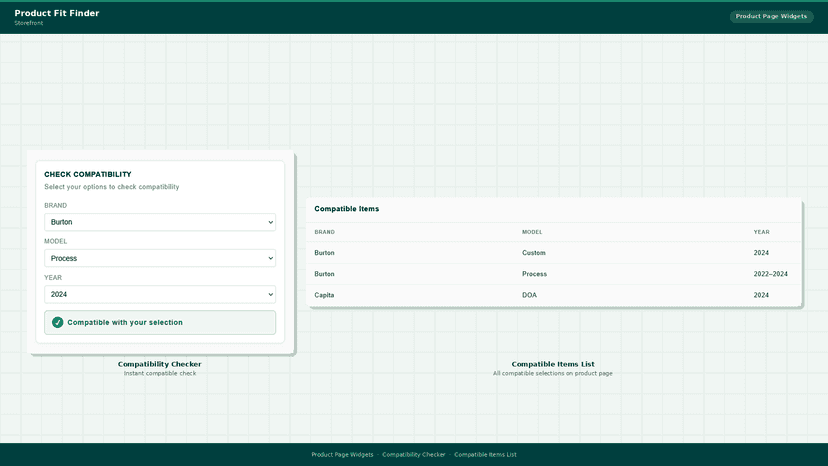This screenshot has width=828, height=466.
Task: Click the 'Select your options to check compatibility' text
Action: 111,187
